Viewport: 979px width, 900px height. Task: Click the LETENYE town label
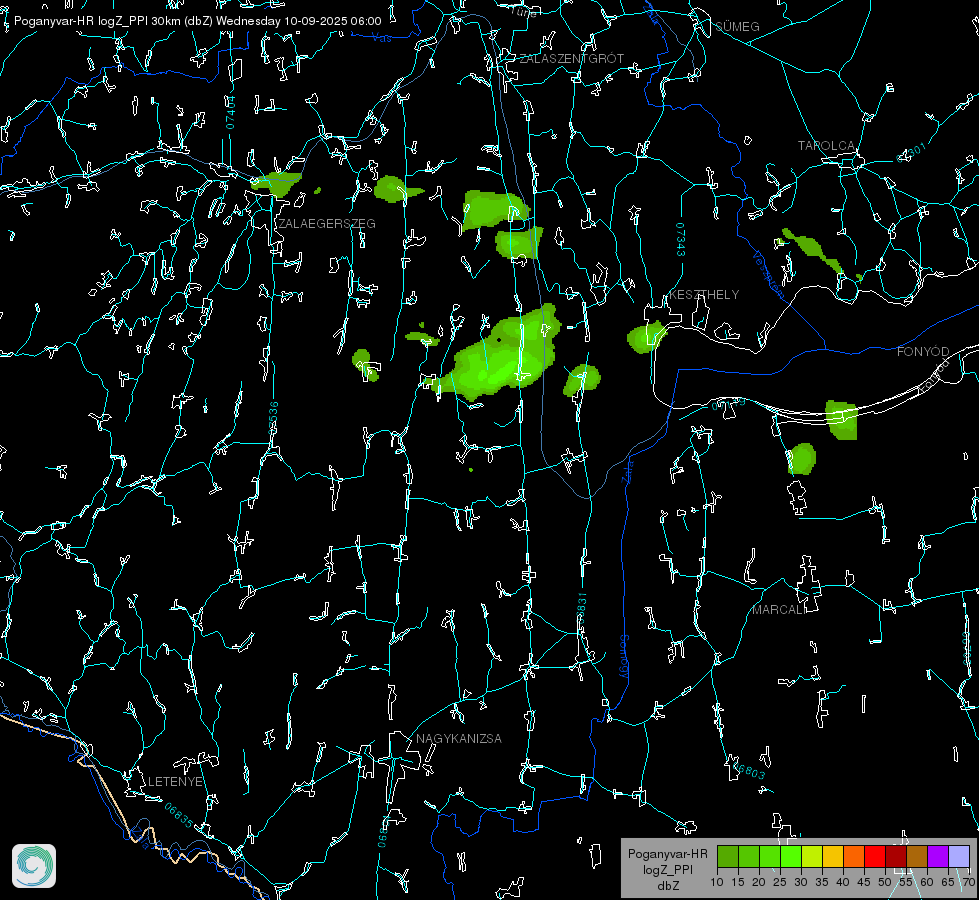click(x=175, y=781)
